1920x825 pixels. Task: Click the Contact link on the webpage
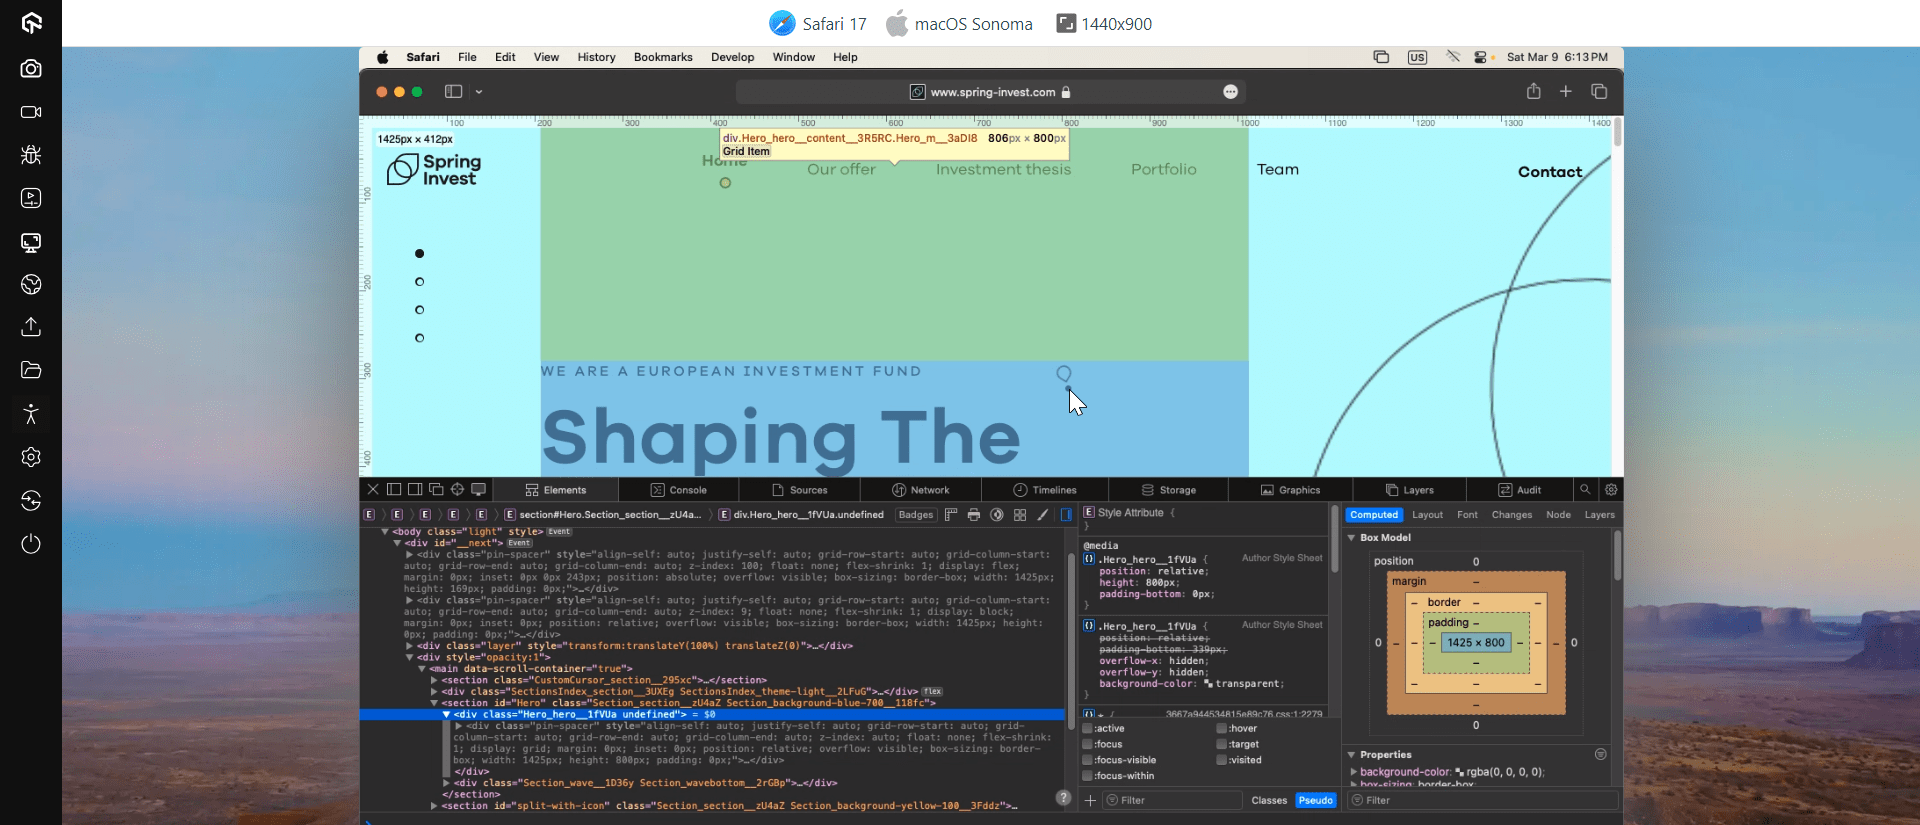click(1550, 172)
